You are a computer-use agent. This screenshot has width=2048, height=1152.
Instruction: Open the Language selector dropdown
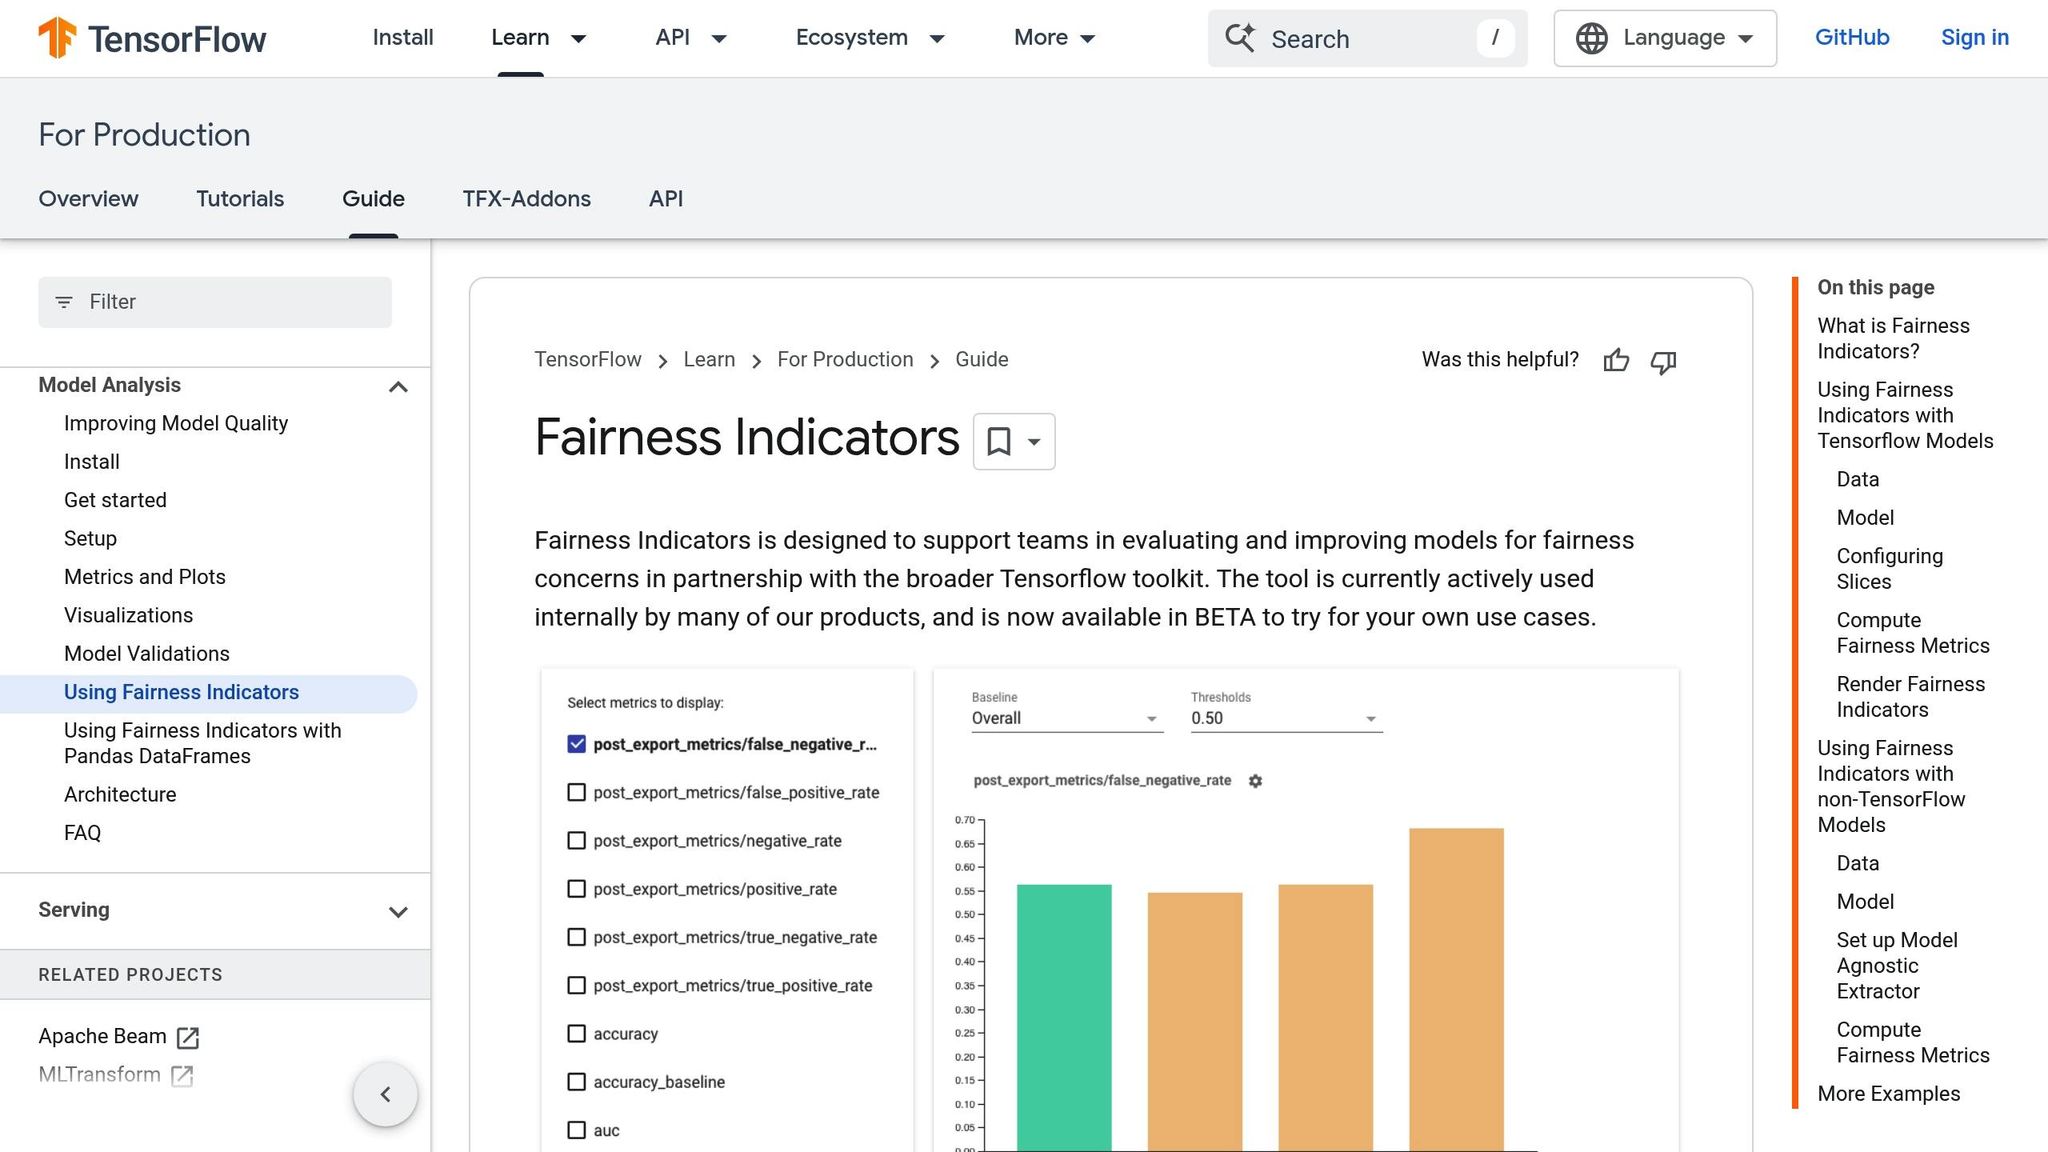coord(1665,38)
